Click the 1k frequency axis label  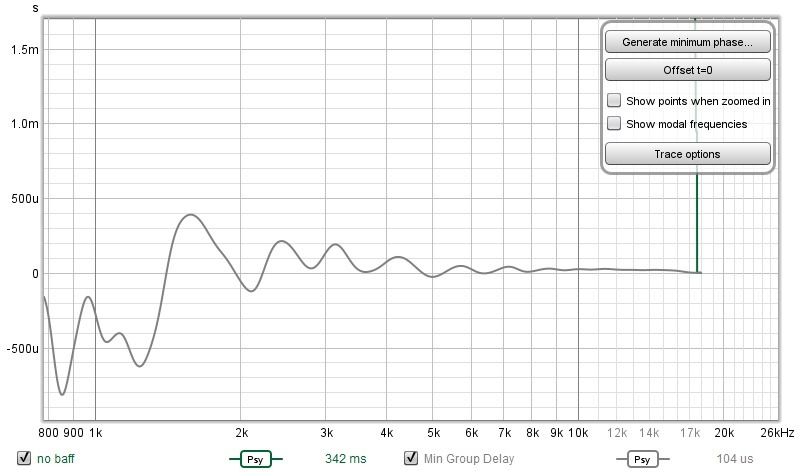95,433
